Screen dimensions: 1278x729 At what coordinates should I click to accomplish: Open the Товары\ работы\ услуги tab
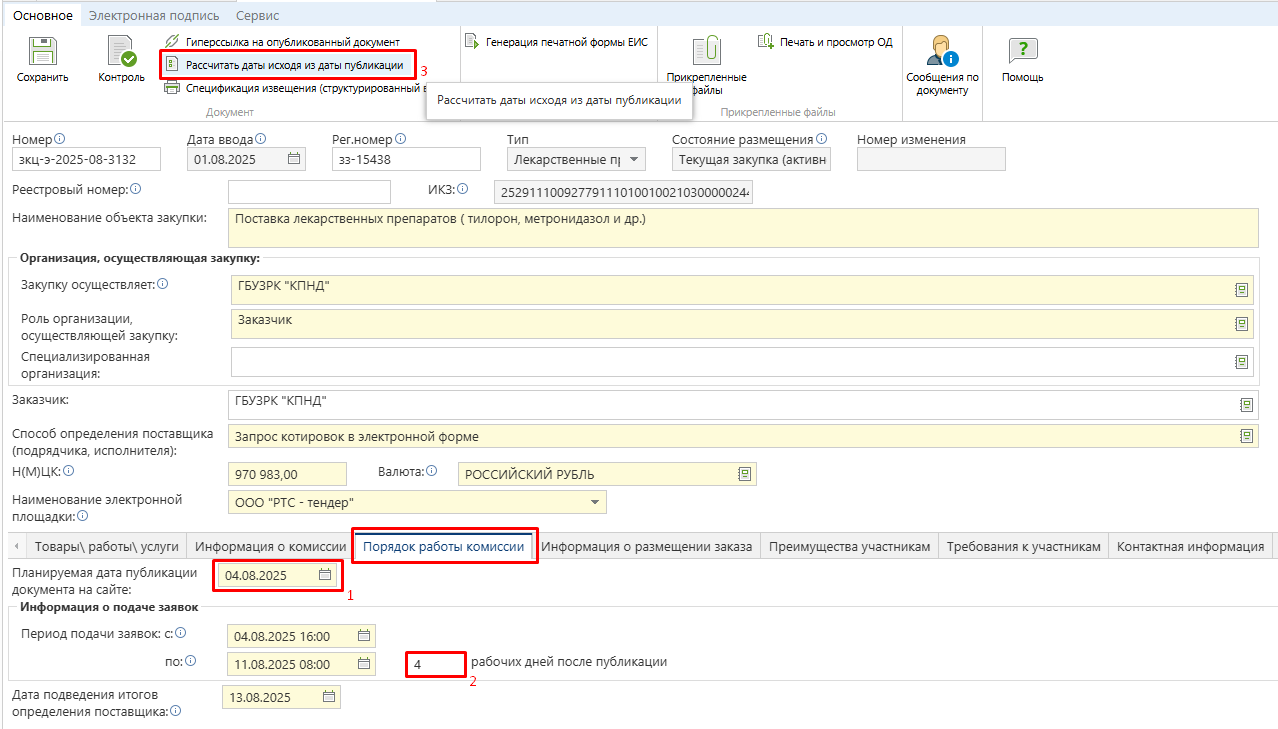[106, 546]
